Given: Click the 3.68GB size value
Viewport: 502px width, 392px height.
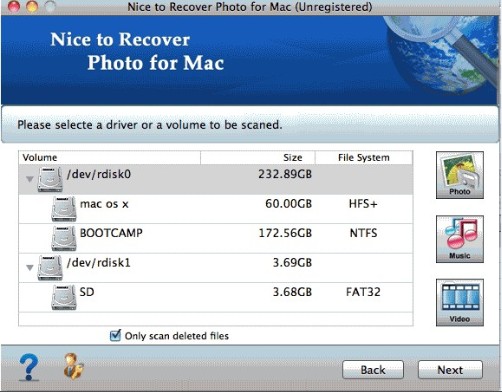Looking at the screenshot, I should click(x=292, y=292).
